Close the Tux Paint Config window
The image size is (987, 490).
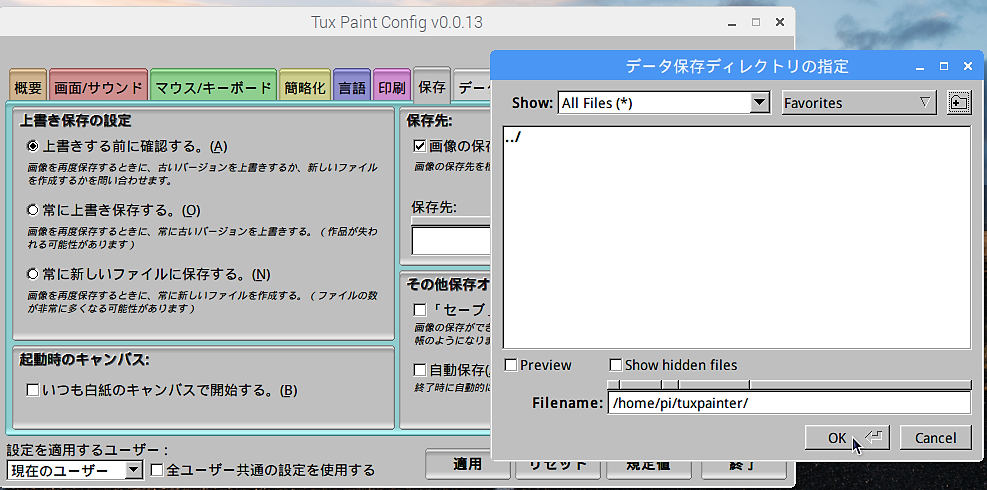click(x=780, y=23)
